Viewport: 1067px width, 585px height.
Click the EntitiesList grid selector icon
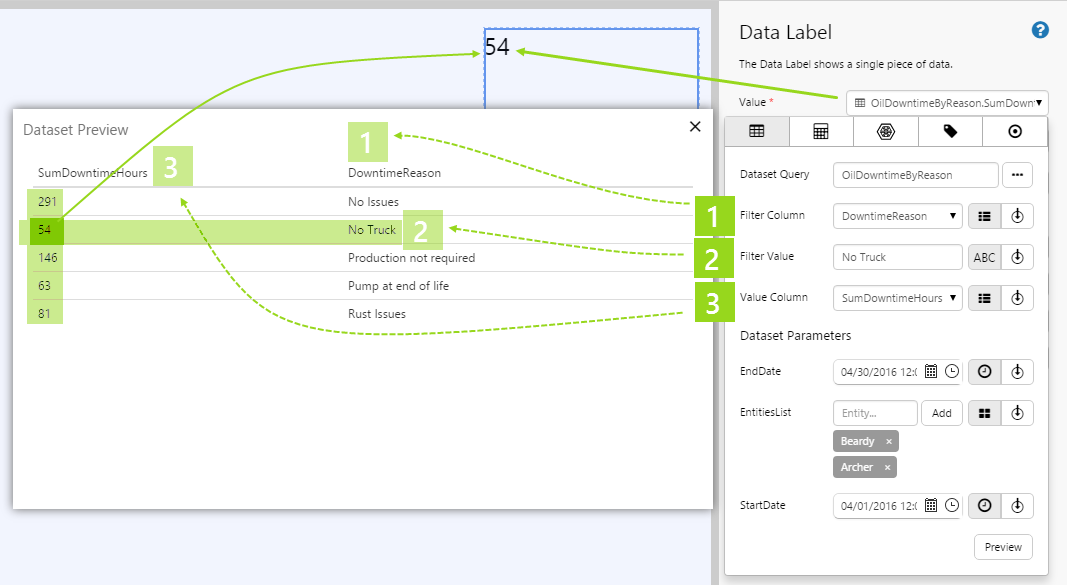click(984, 413)
